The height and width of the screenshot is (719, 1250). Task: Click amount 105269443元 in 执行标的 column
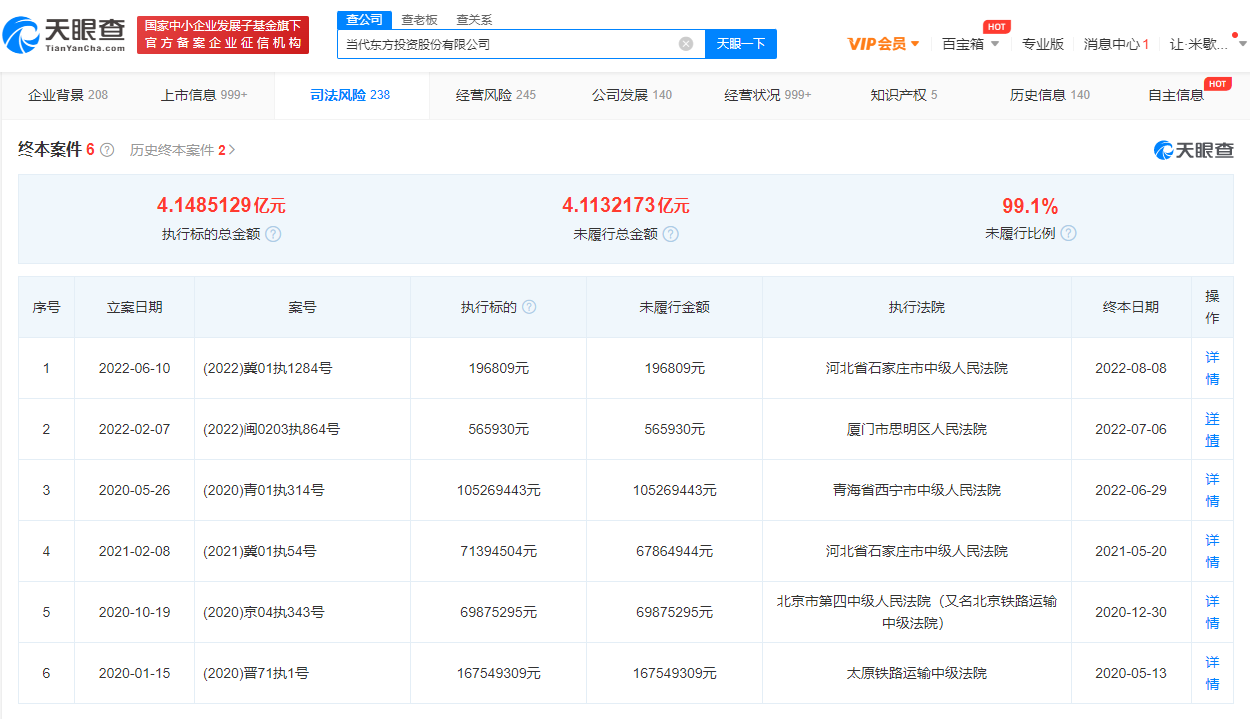coord(499,490)
